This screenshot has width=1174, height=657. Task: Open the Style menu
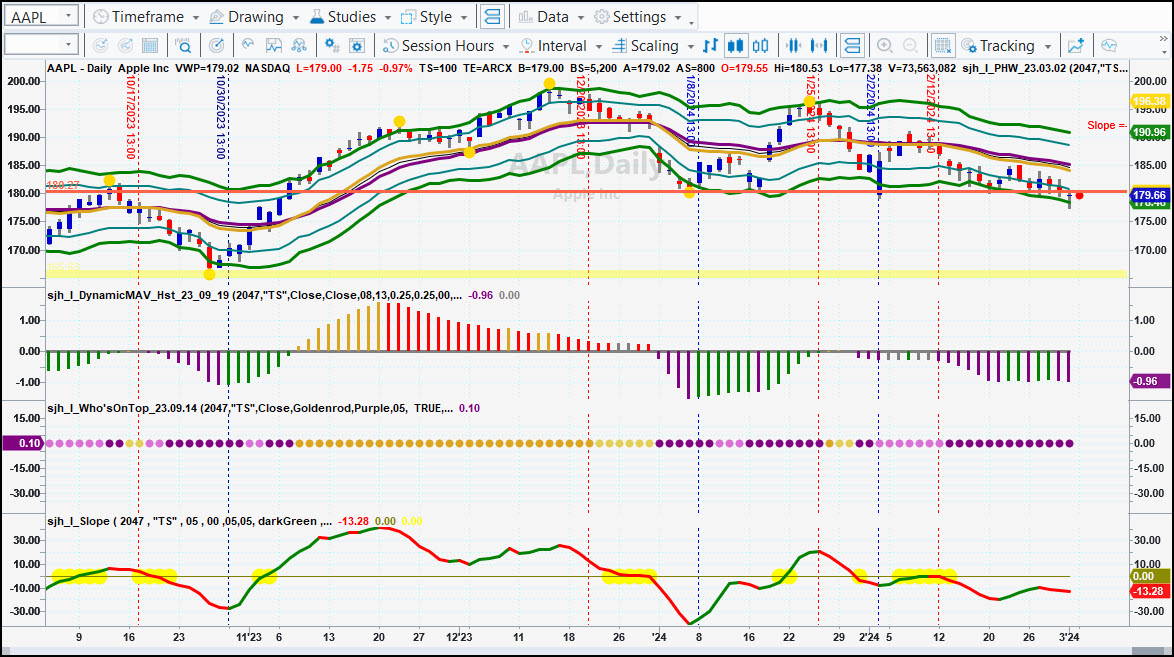pyautogui.click(x=434, y=16)
